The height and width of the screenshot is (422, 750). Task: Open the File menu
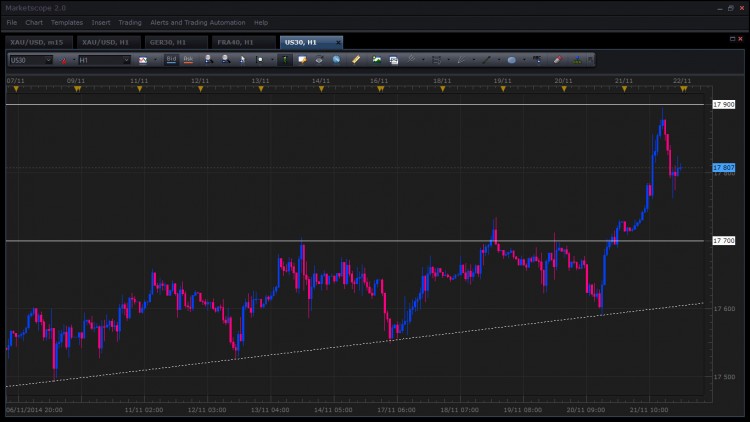click(x=11, y=22)
